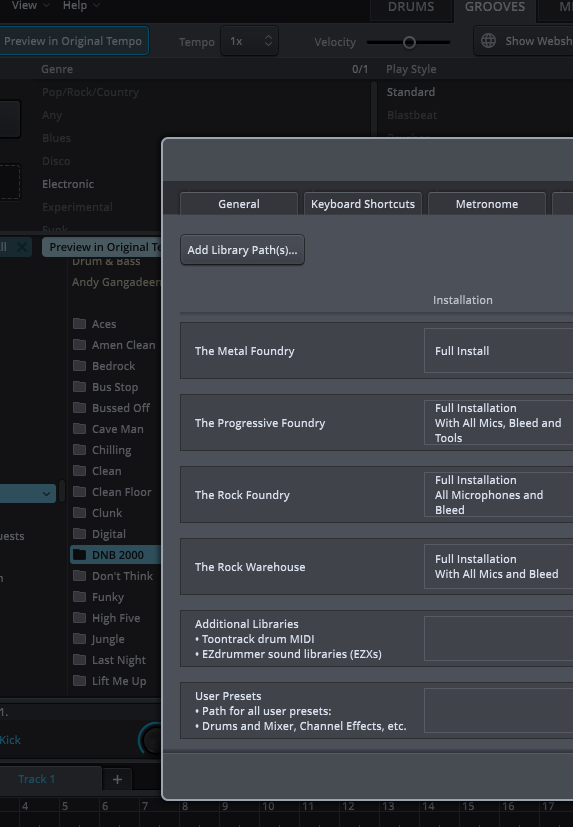Viewport: 573px width, 827px height.
Task: Toggle Preview in Original Tempo at top
Action: [x=73, y=41]
